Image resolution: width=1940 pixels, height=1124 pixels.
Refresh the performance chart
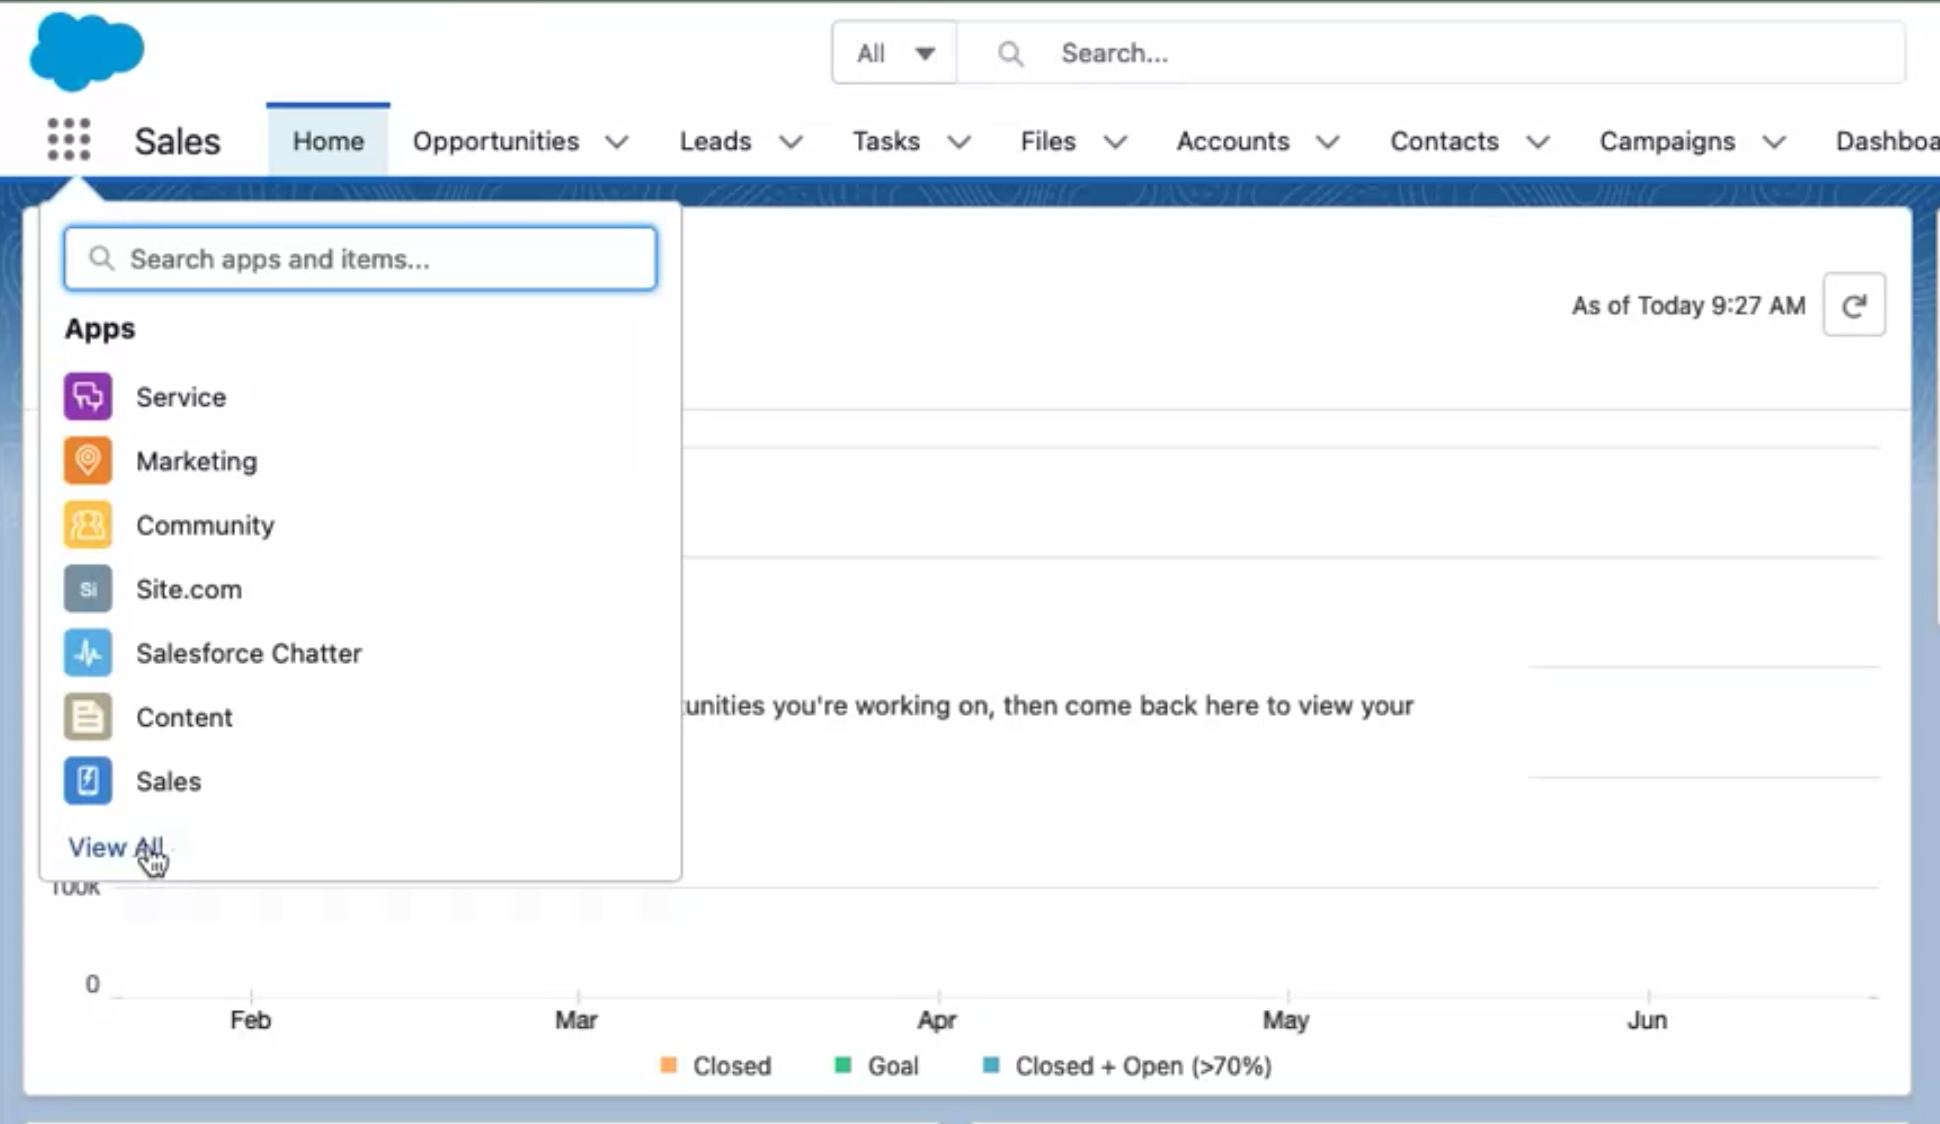pyautogui.click(x=1854, y=305)
